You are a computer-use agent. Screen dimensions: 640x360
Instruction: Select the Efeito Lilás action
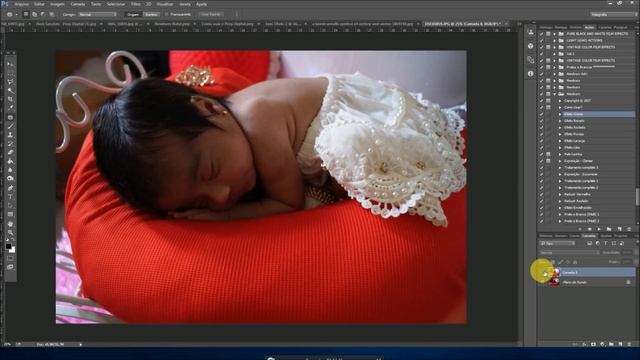(572, 147)
